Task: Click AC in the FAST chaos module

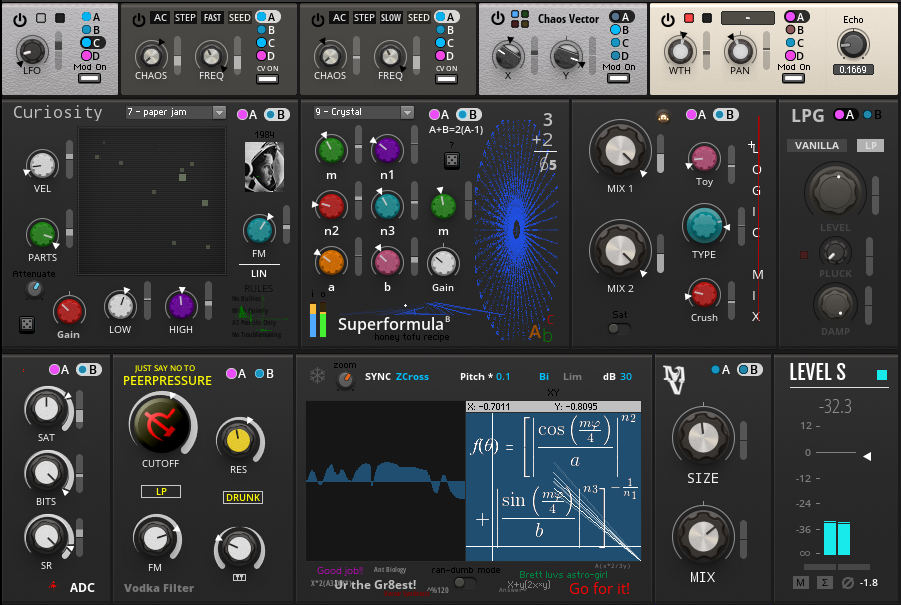Action: (160, 18)
